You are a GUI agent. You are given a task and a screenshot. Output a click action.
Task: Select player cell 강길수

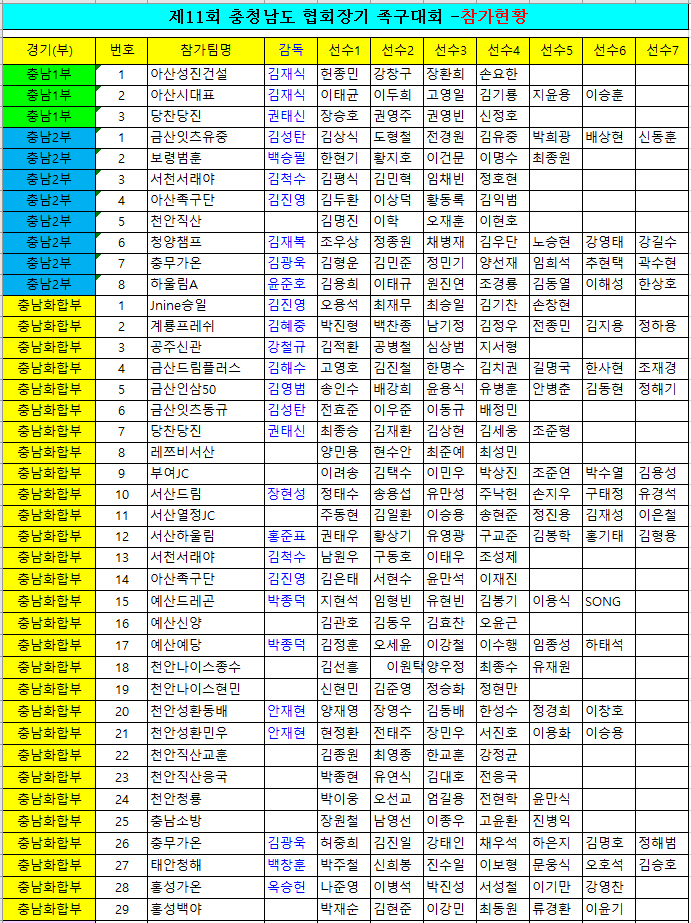tap(662, 243)
